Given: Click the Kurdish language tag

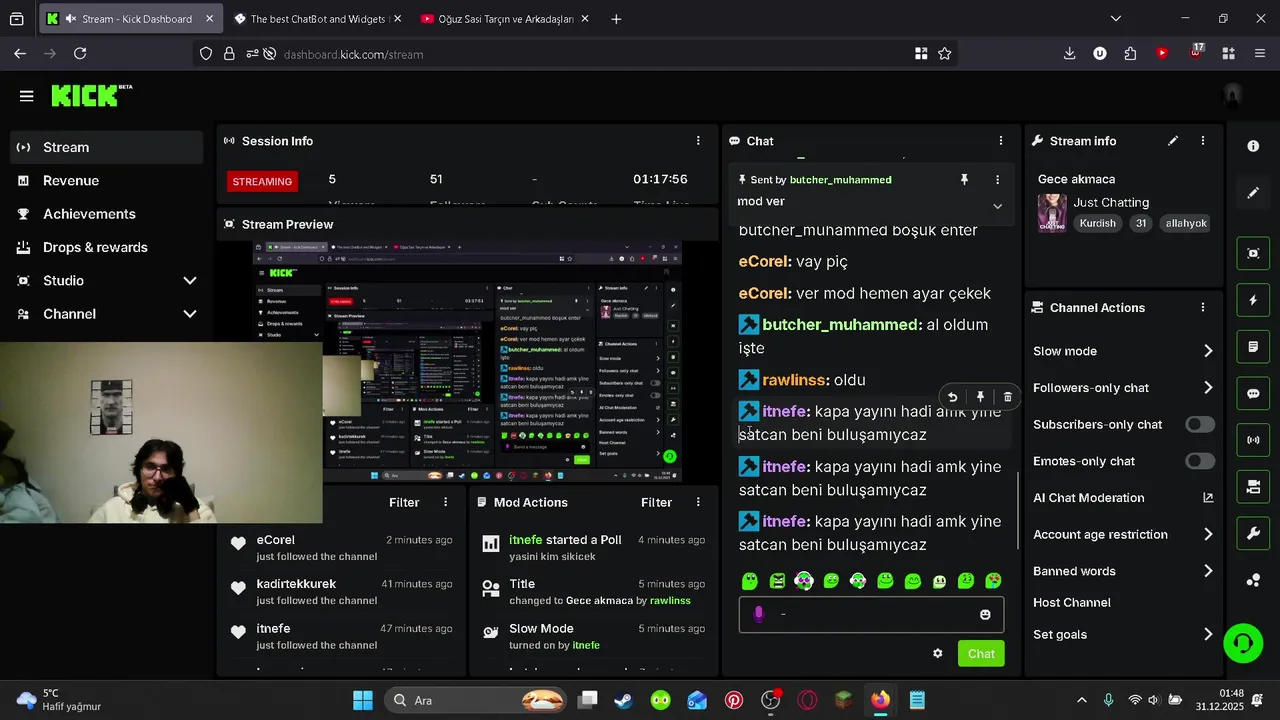Looking at the screenshot, I should click(1097, 224).
